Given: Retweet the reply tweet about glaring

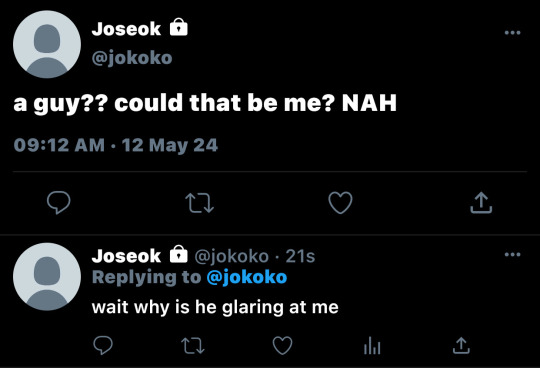Looking at the screenshot, I should [x=193, y=346].
